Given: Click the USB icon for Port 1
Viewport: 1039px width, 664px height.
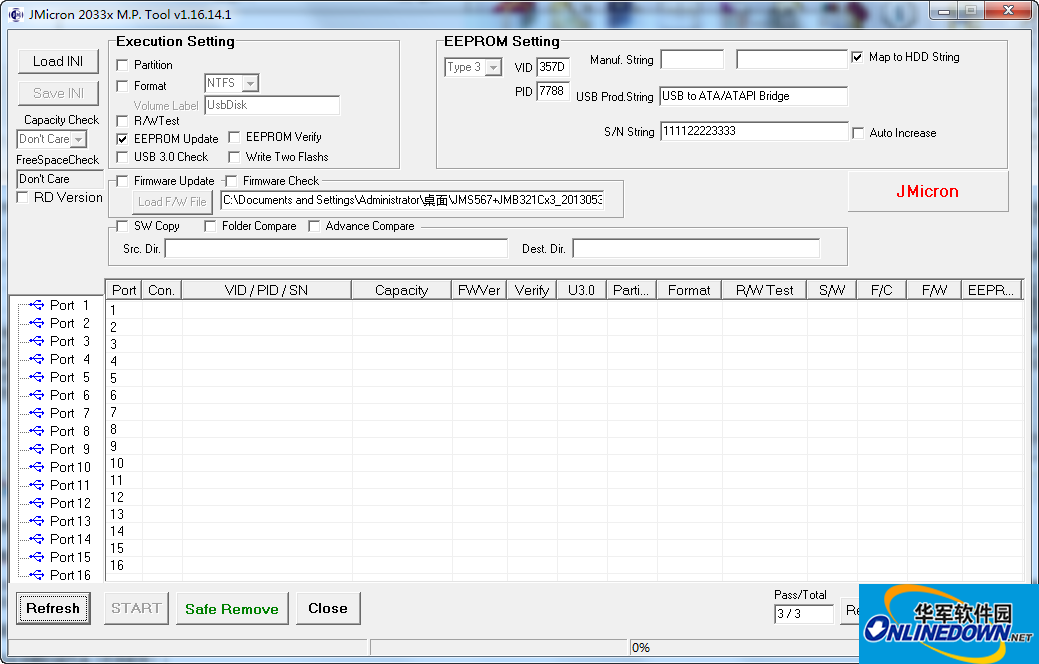Looking at the screenshot, I should [36, 305].
